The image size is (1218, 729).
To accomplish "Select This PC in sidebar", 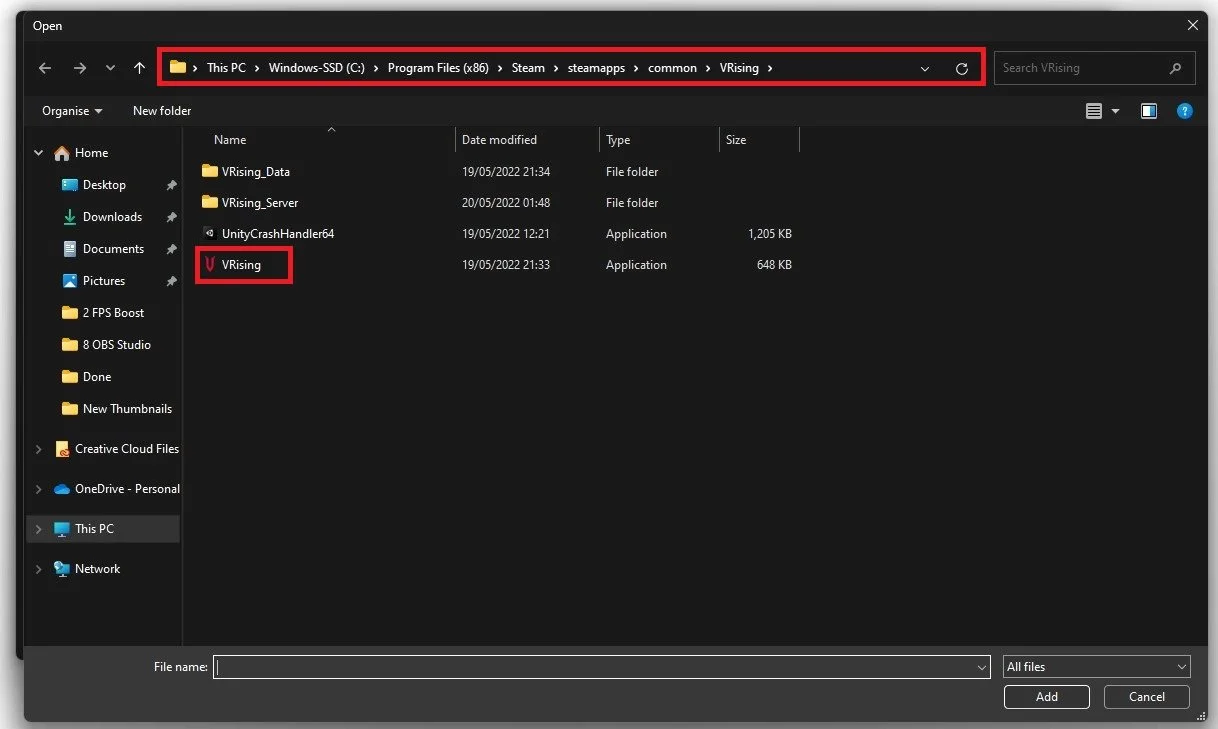I will tap(94, 529).
